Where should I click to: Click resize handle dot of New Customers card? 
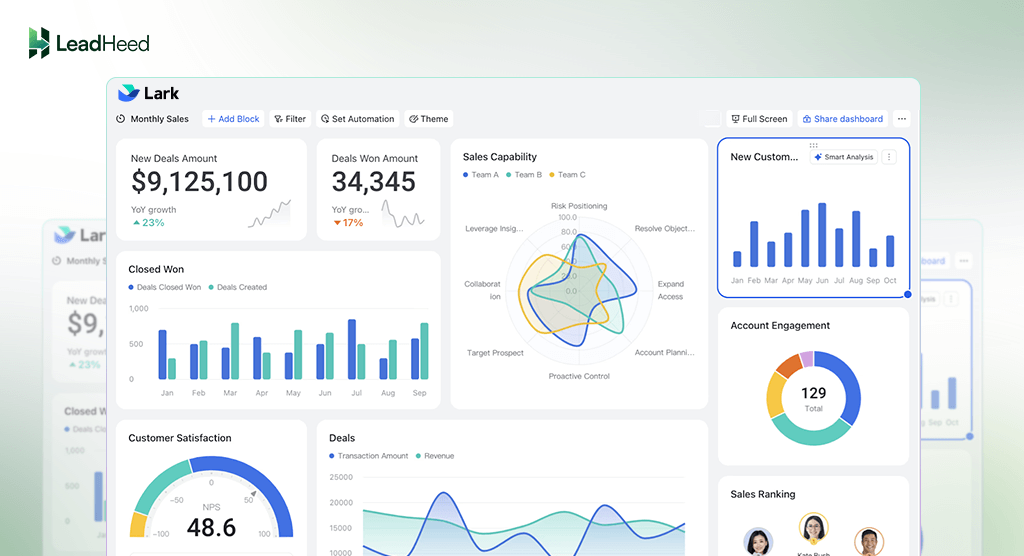[x=908, y=295]
